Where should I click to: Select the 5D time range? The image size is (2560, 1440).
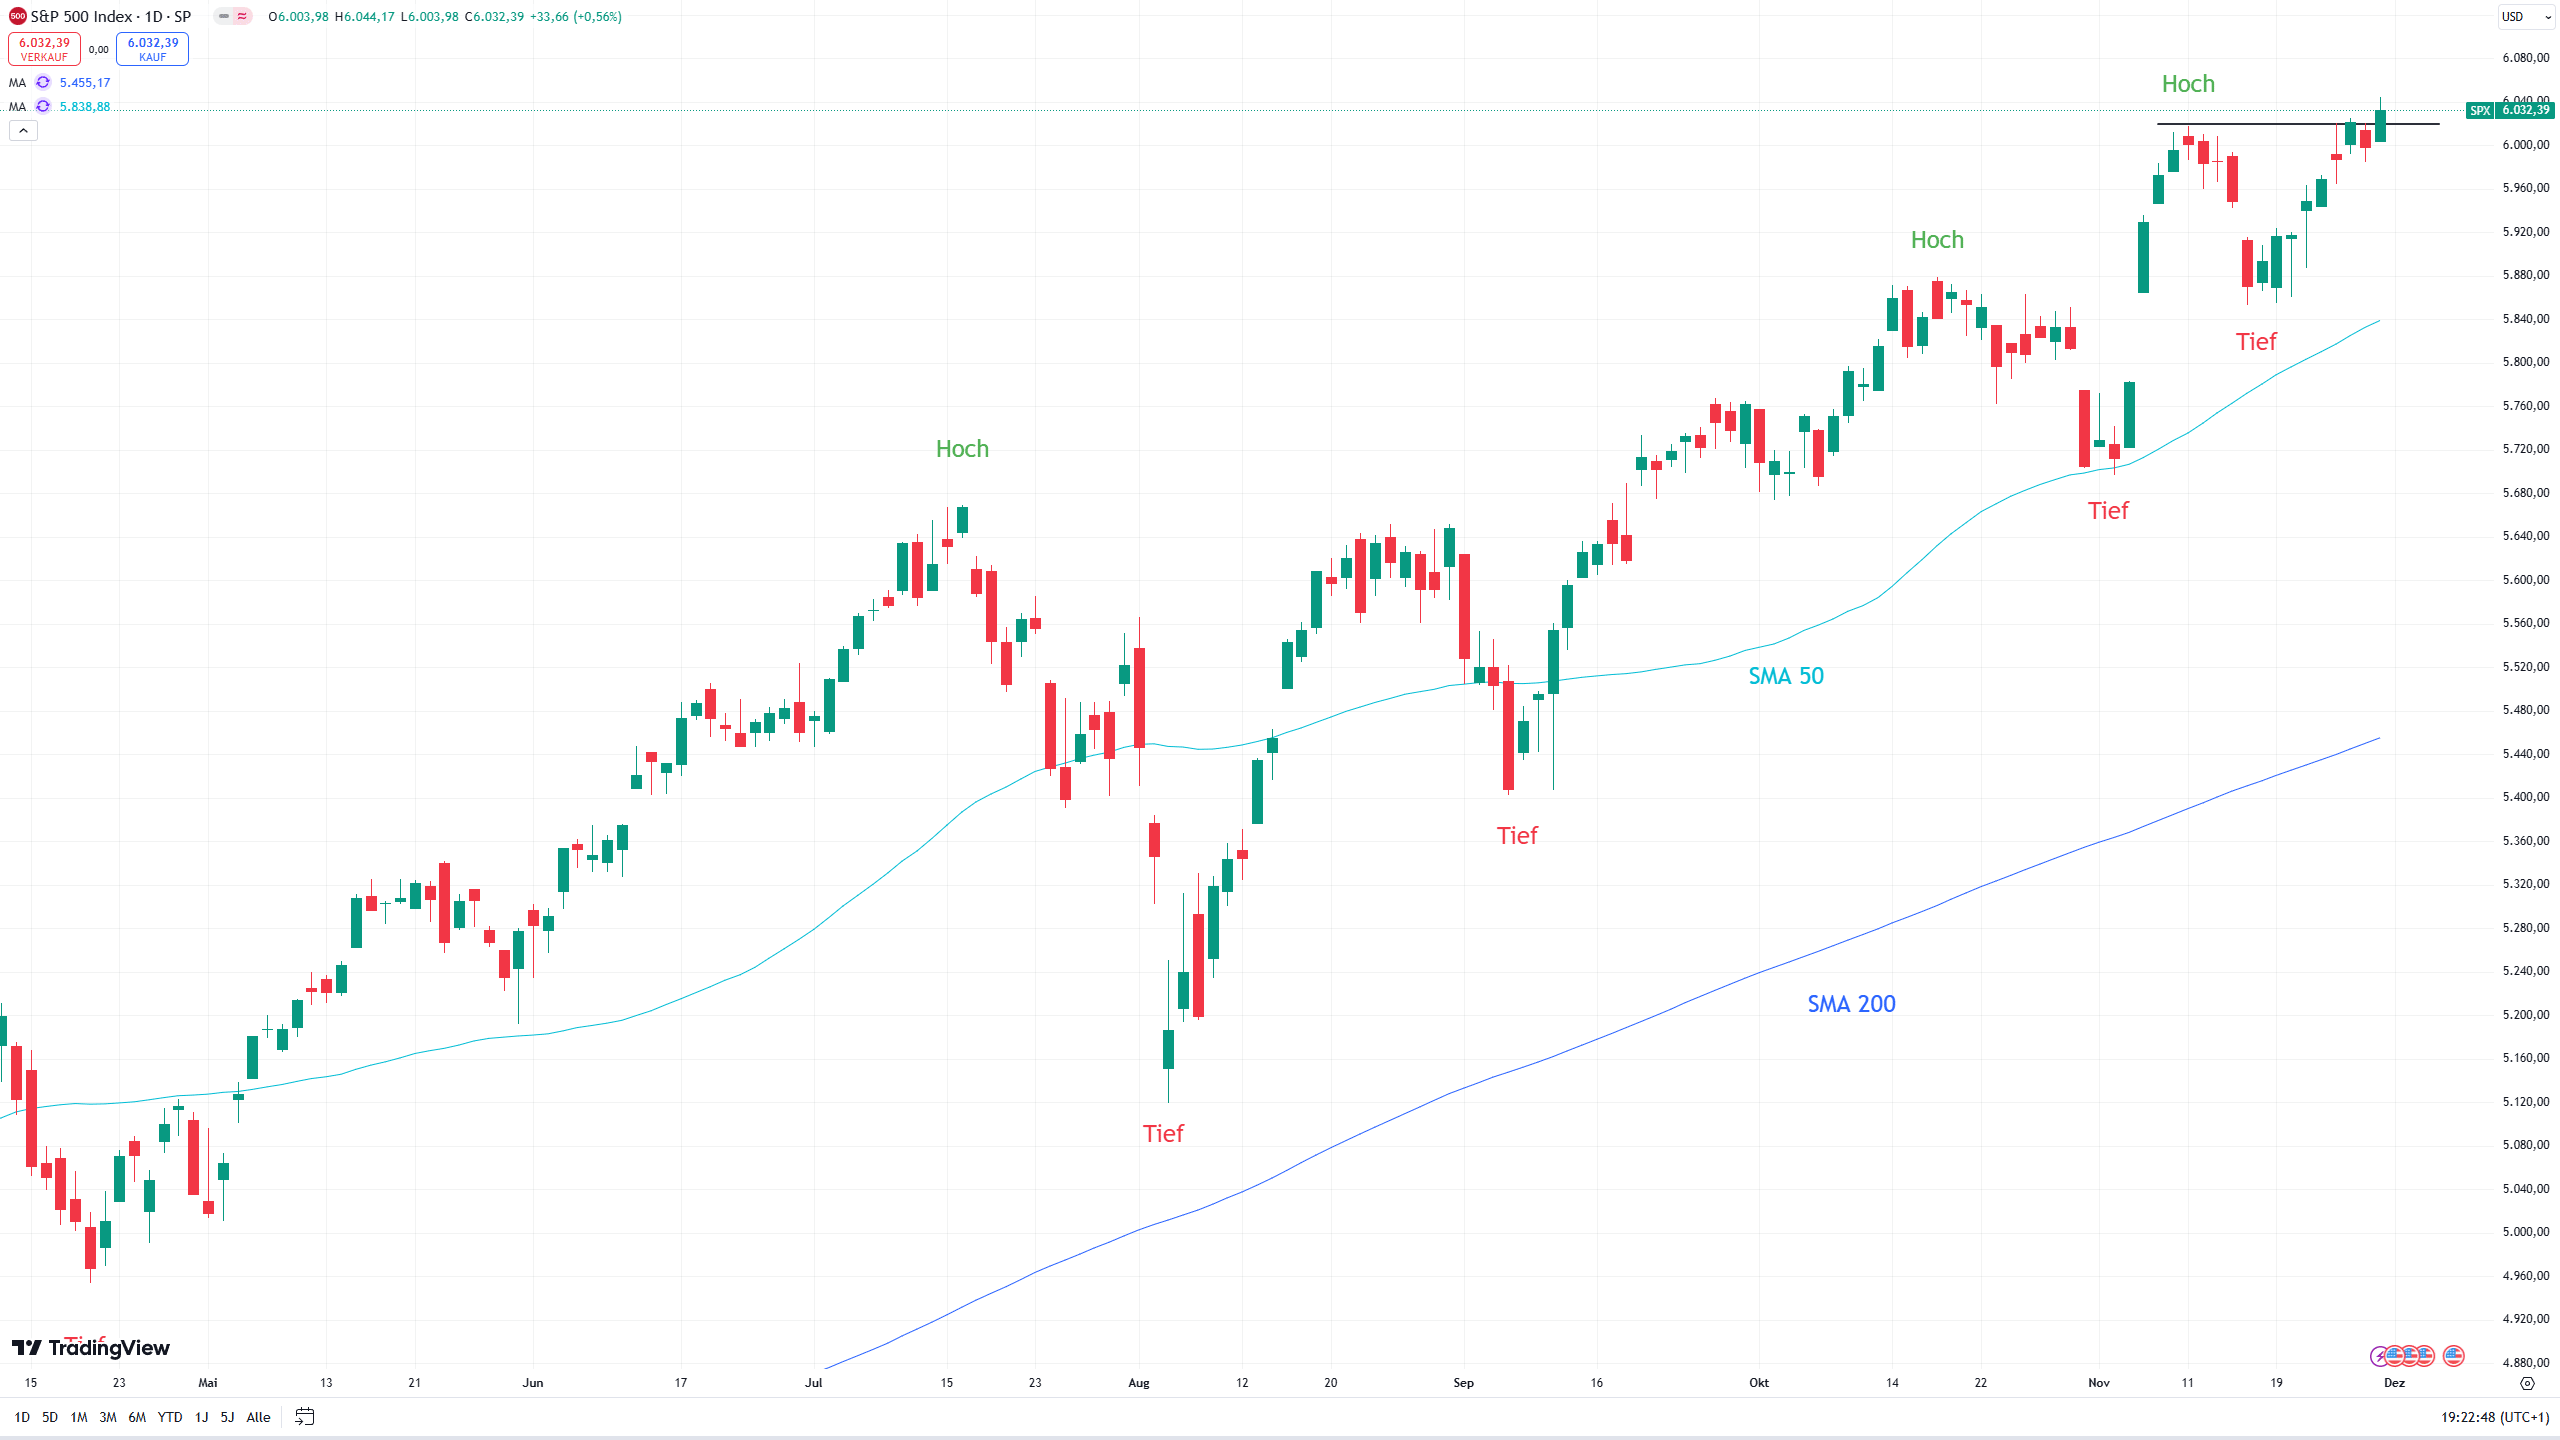pos(50,1417)
